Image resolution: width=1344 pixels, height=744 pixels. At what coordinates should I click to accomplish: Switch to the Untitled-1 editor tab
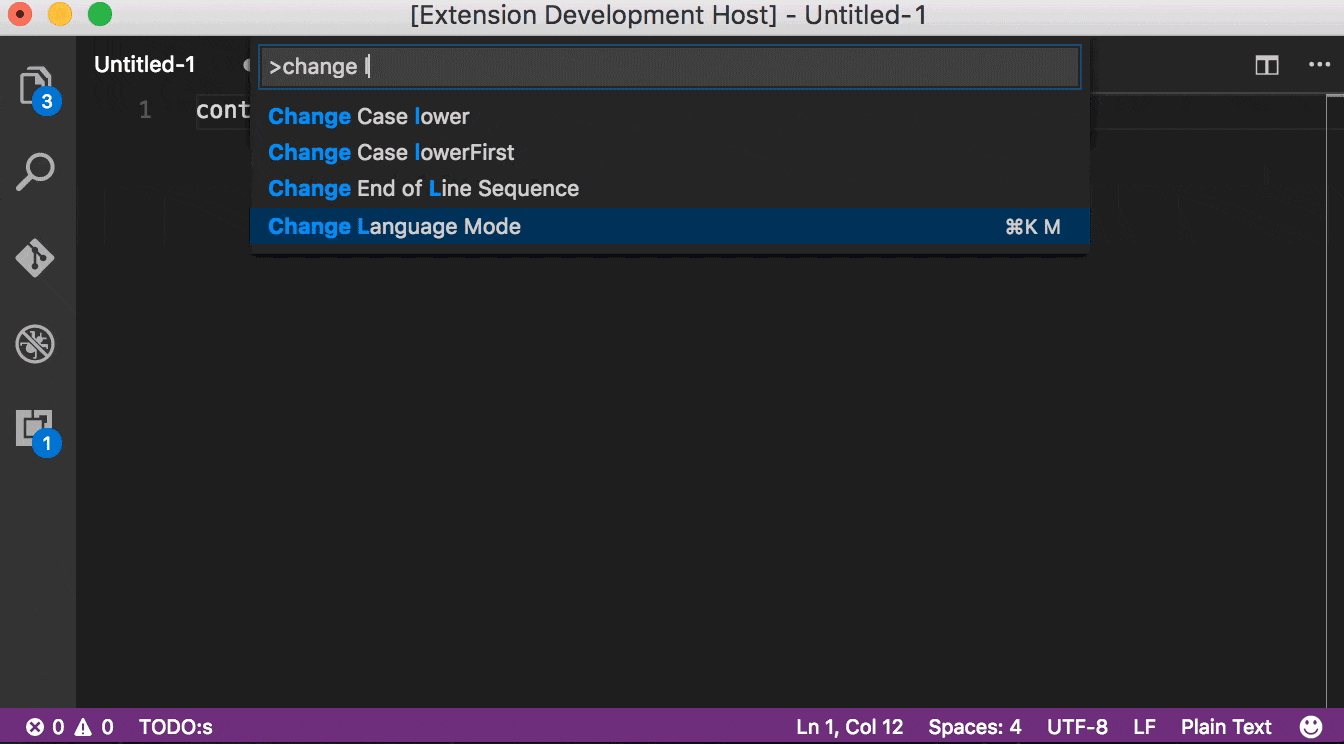coord(145,65)
